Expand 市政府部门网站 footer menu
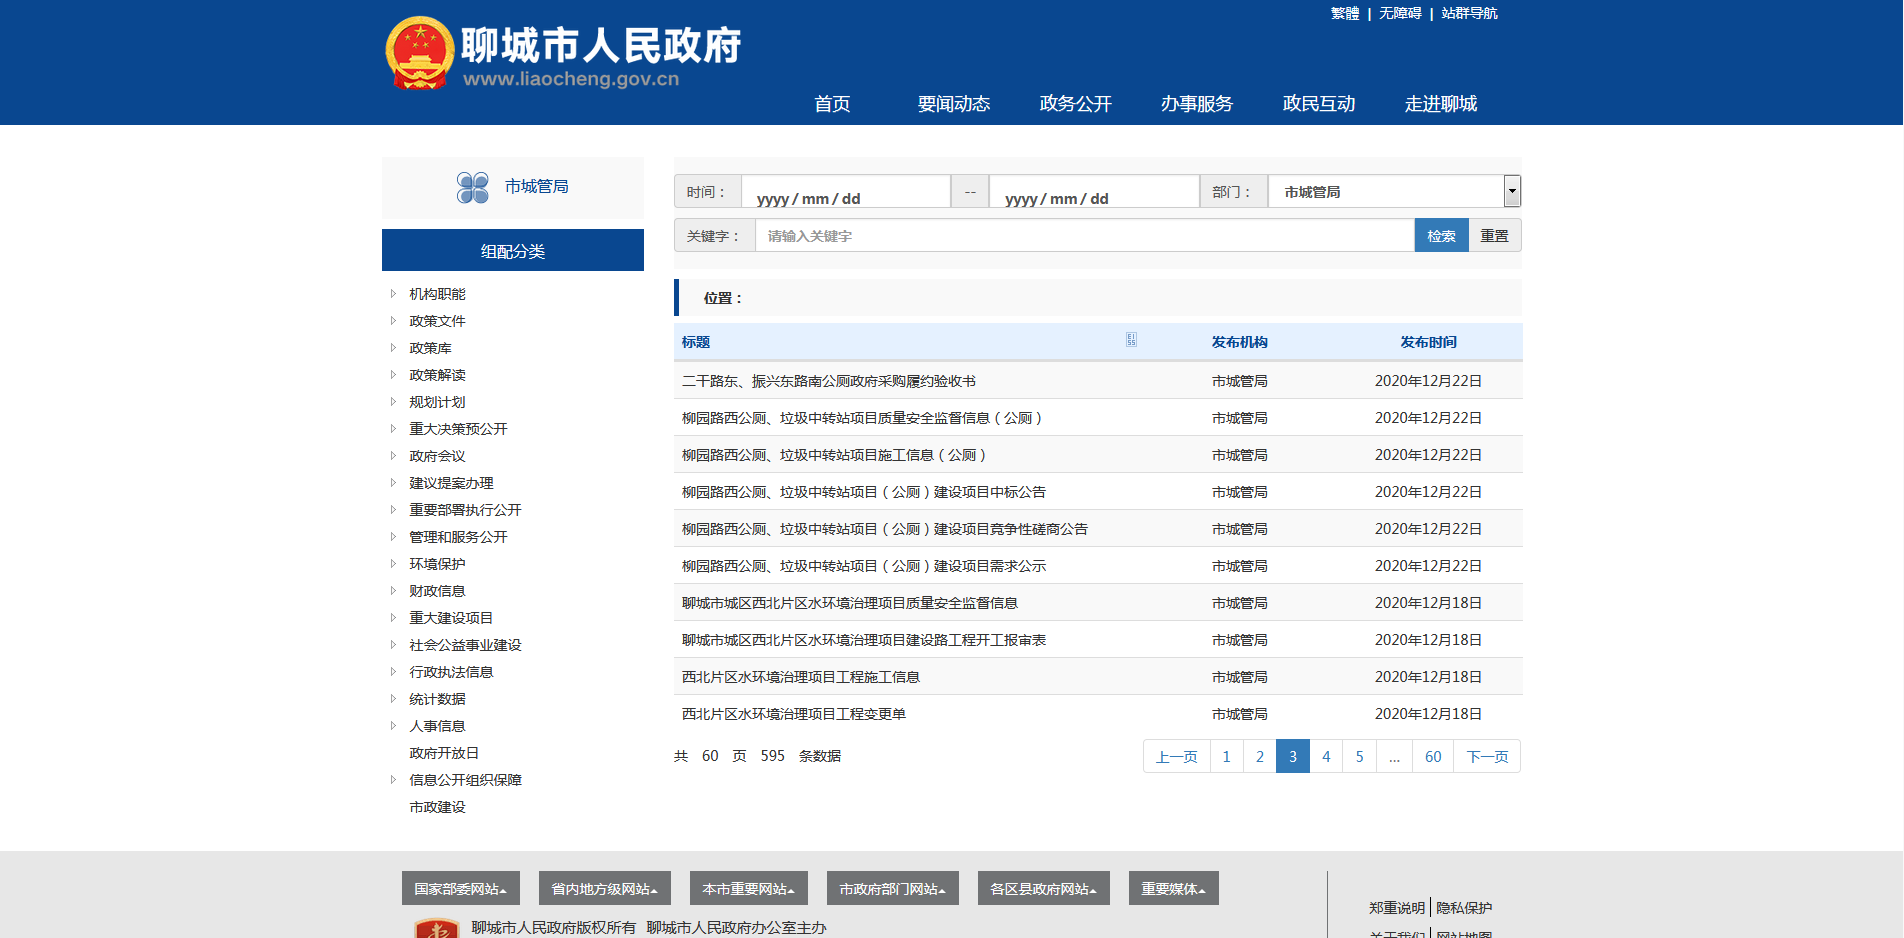Viewport: 1904px width, 938px height. click(x=893, y=888)
